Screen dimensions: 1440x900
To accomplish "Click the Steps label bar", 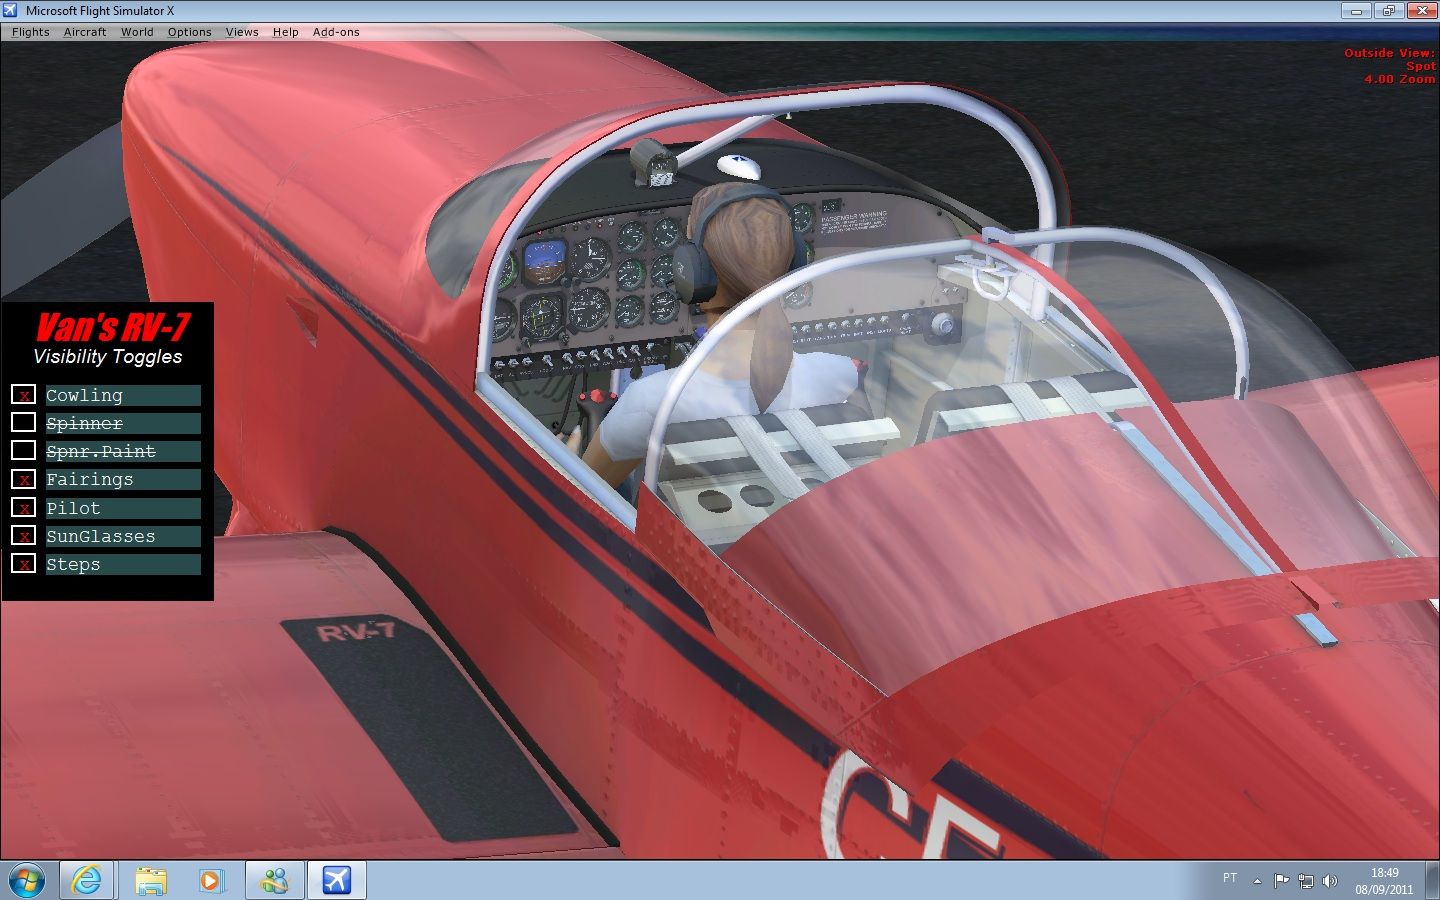I will [123, 564].
